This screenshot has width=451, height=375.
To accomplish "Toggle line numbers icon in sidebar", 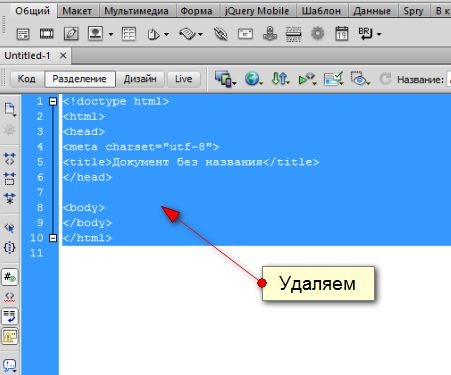I will pyautogui.click(x=9, y=277).
